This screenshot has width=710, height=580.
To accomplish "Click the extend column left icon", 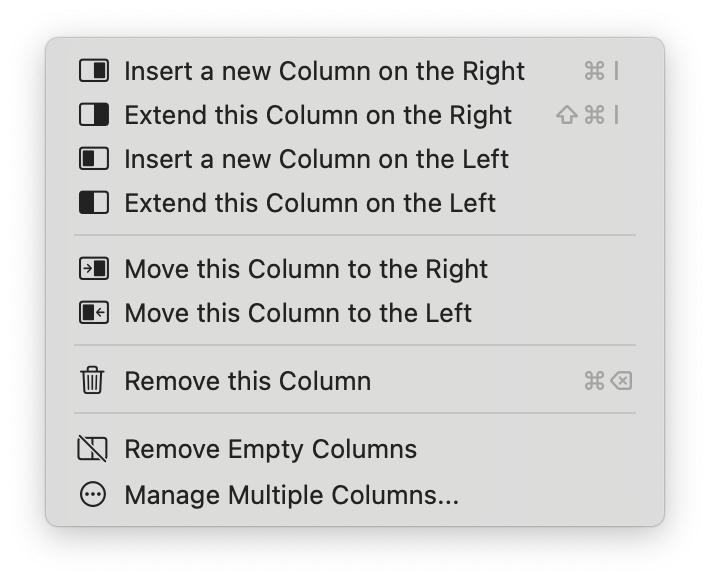I will click(x=94, y=202).
